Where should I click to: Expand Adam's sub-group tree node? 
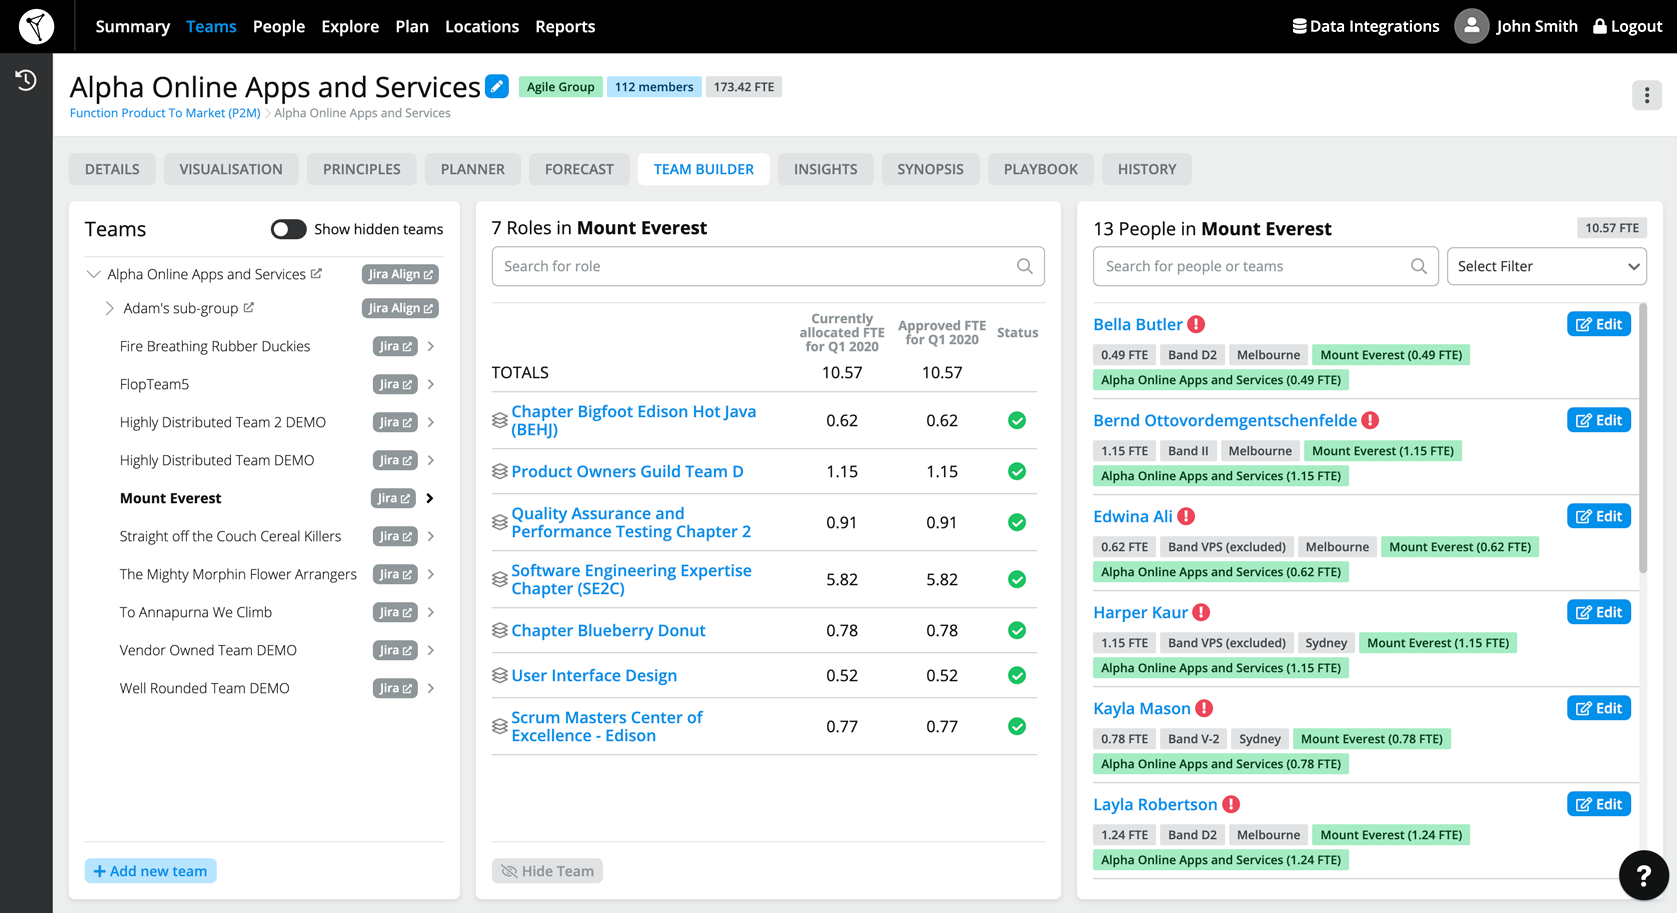click(109, 308)
